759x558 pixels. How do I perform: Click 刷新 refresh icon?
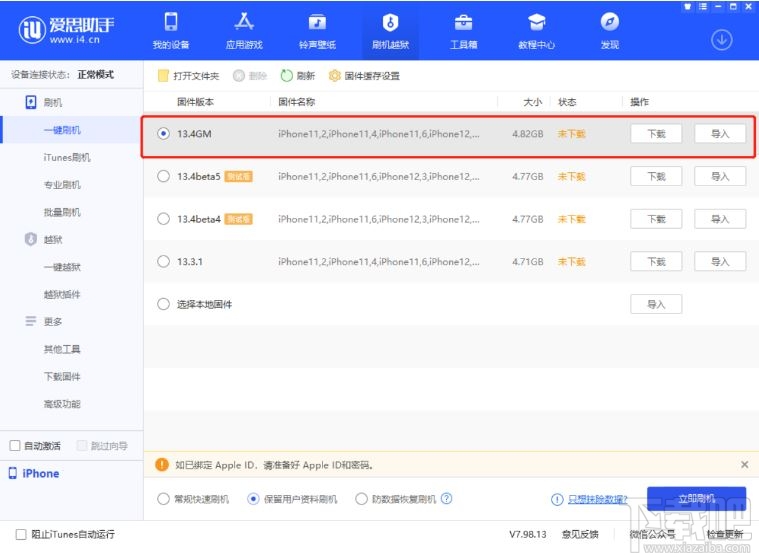point(287,75)
